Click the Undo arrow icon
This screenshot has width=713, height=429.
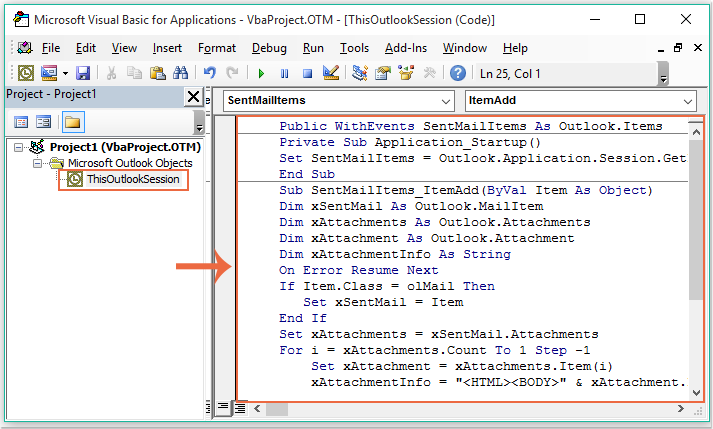coord(209,72)
